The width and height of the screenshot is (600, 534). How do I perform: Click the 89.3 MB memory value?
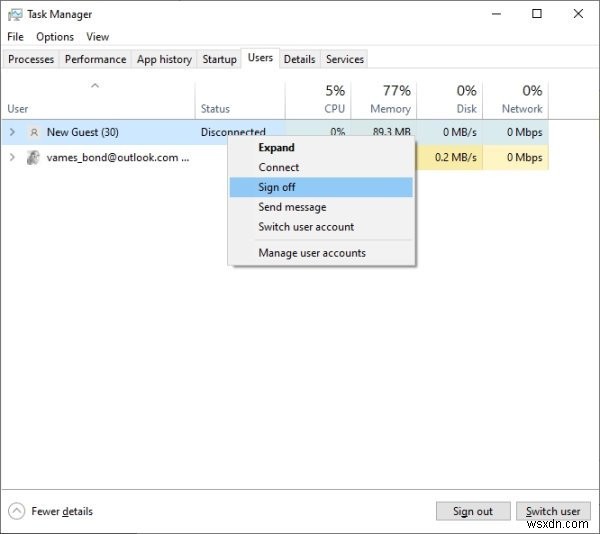[391, 132]
